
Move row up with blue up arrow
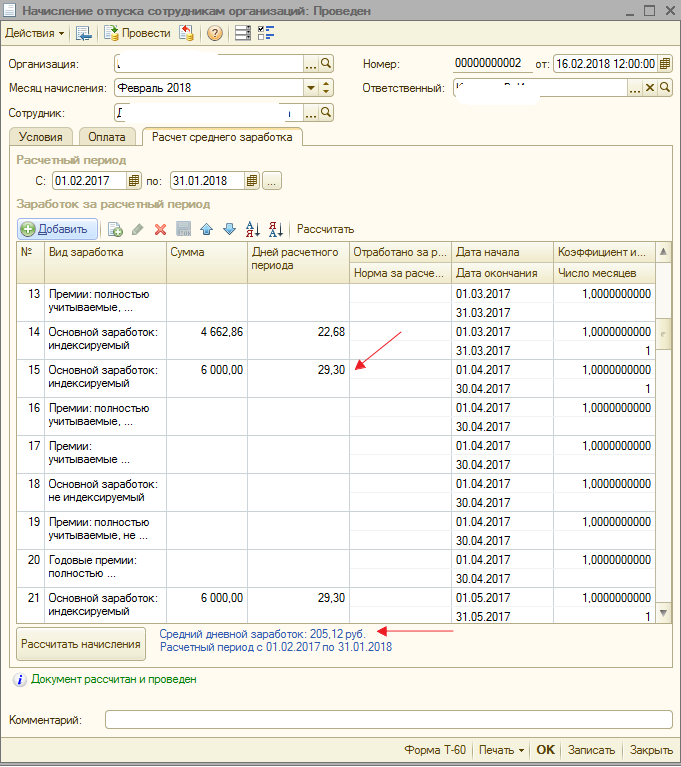206,229
